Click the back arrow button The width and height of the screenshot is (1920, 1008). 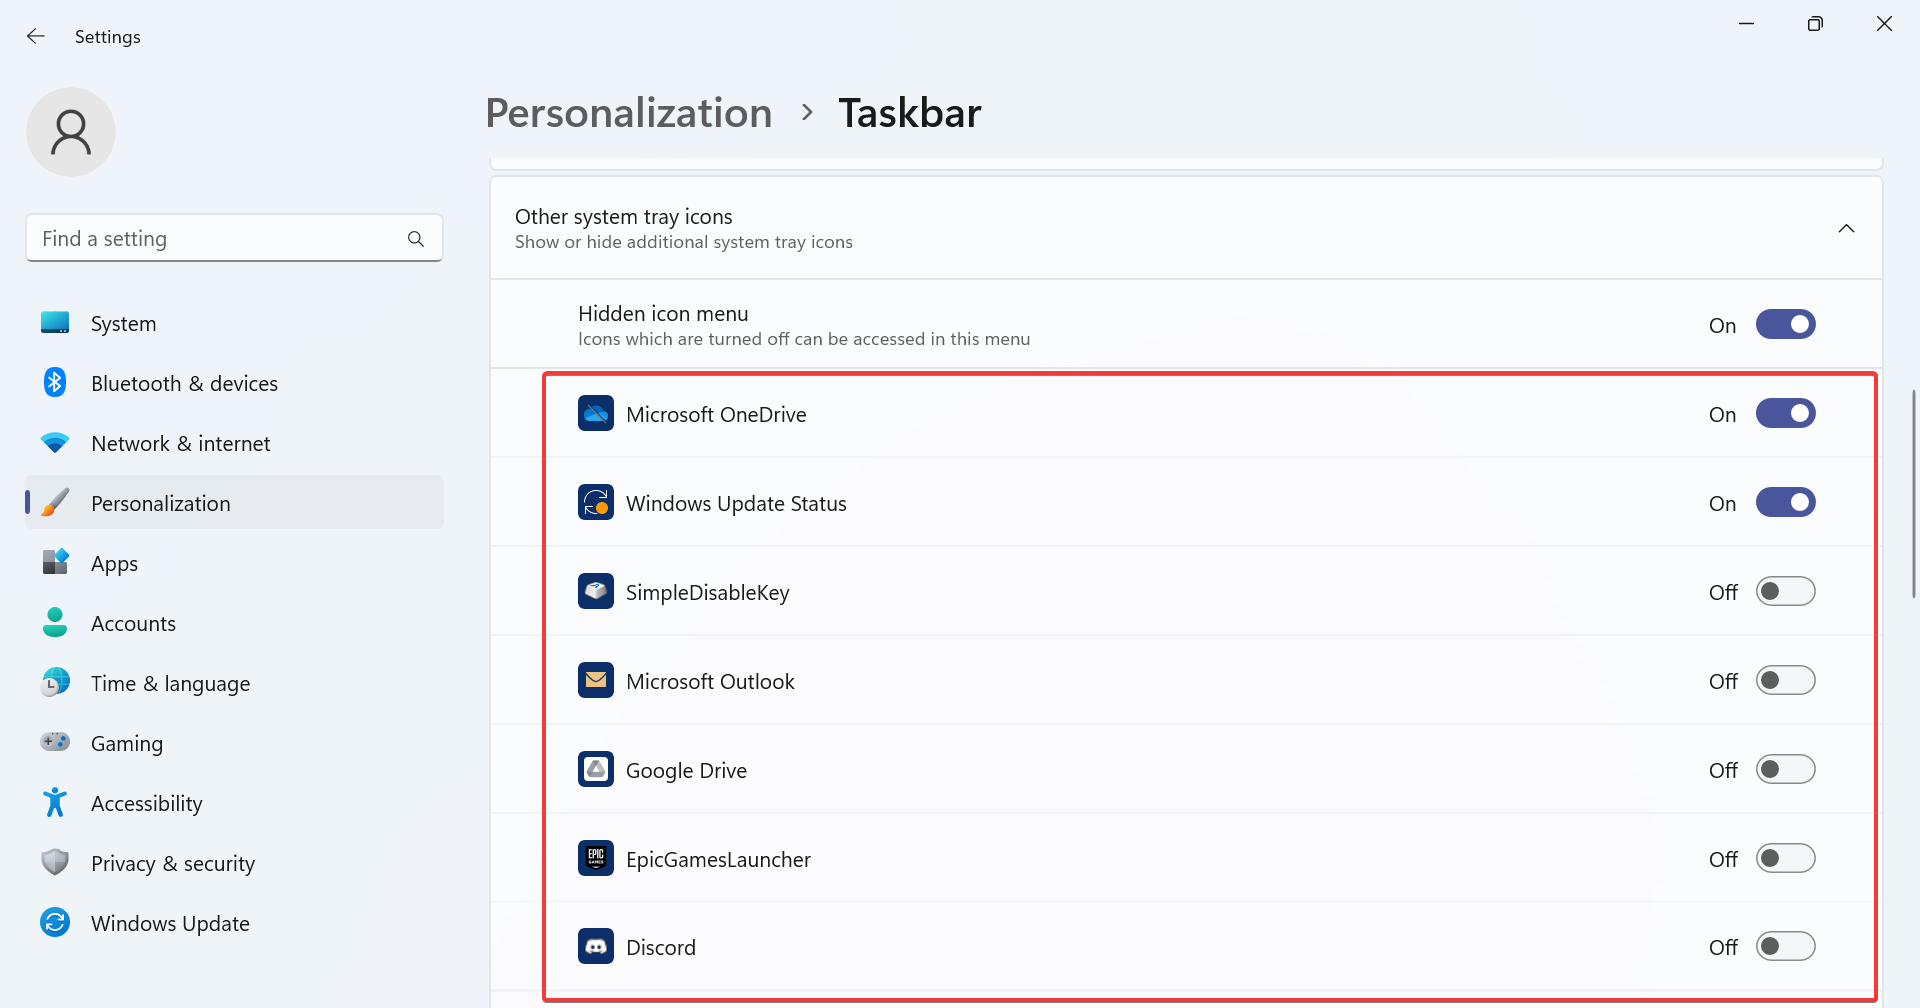coord(36,37)
